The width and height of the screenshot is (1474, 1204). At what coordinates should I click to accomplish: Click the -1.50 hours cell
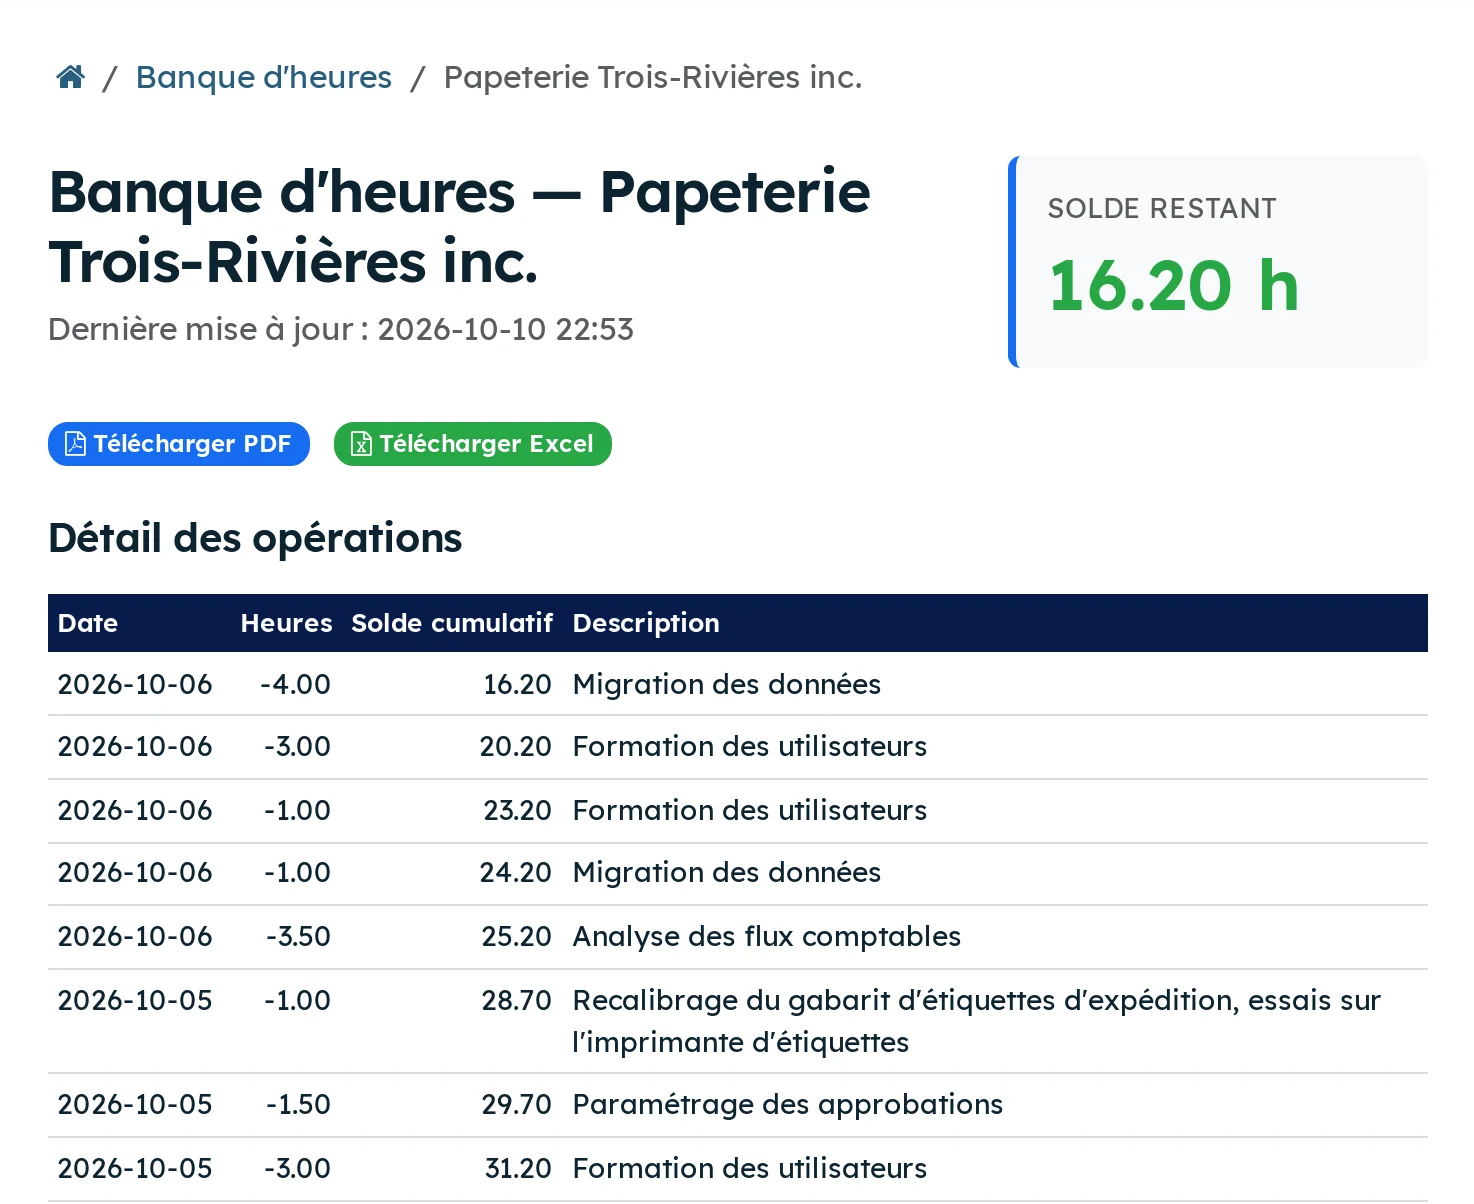298,1104
